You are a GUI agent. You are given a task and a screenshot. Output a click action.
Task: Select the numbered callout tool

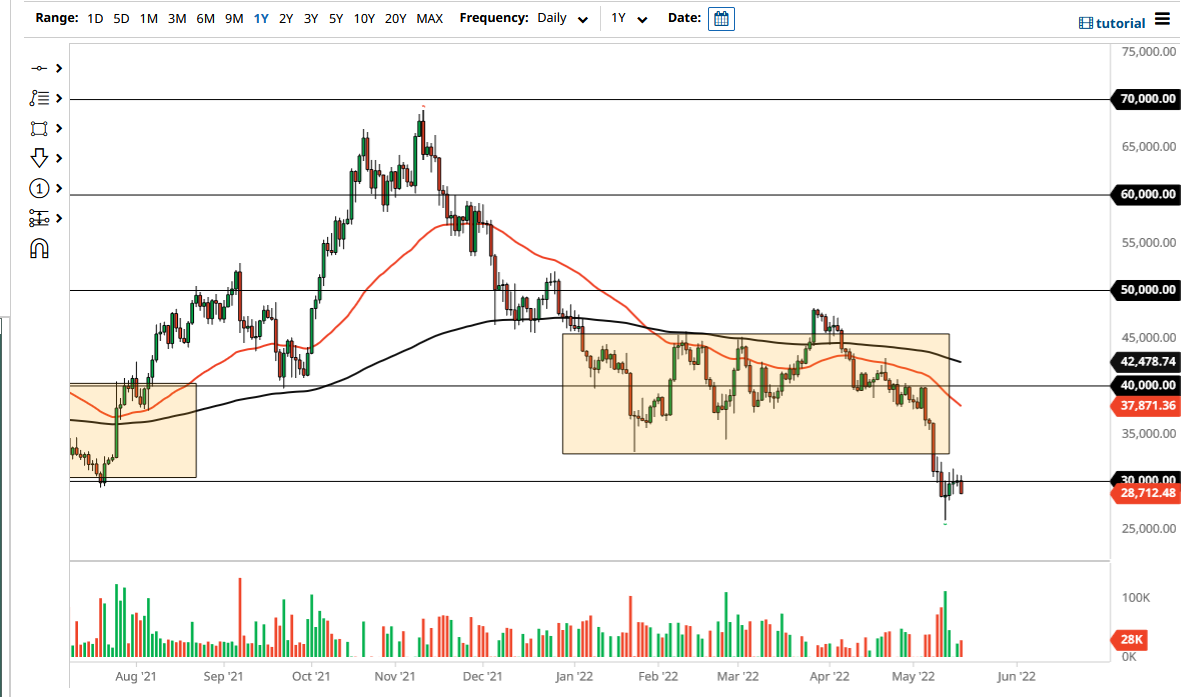[x=38, y=188]
